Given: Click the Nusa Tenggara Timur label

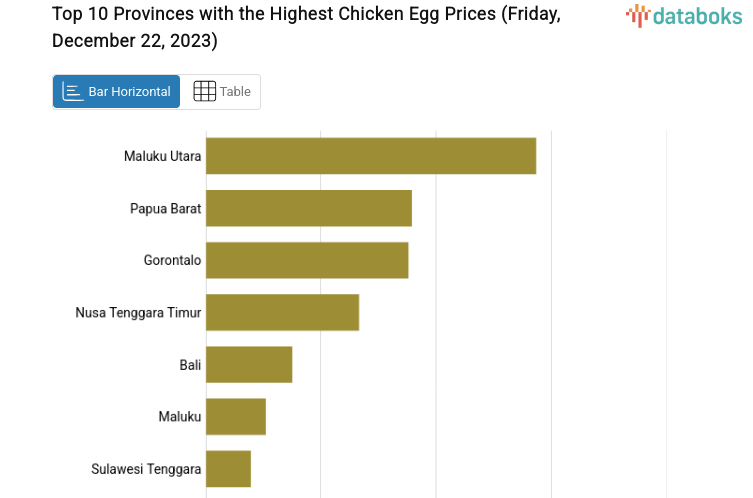Looking at the screenshot, I should (138, 312).
